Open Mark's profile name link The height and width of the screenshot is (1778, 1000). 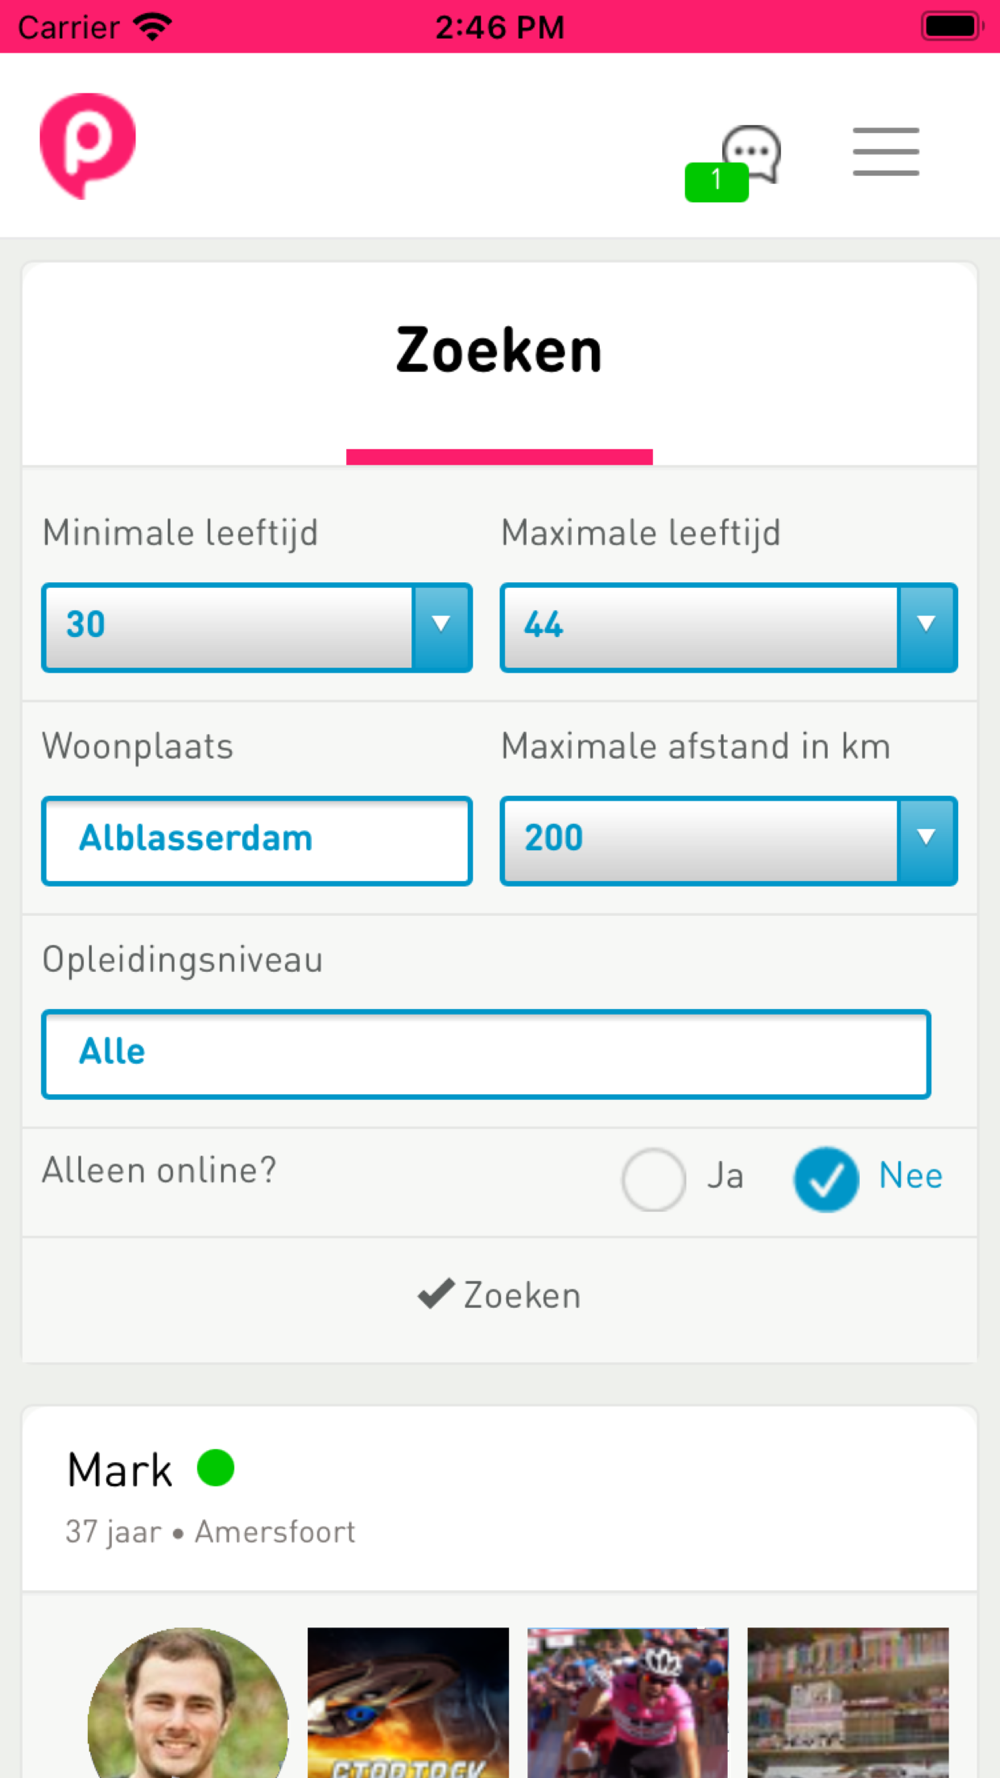[x=120, y=1470]
